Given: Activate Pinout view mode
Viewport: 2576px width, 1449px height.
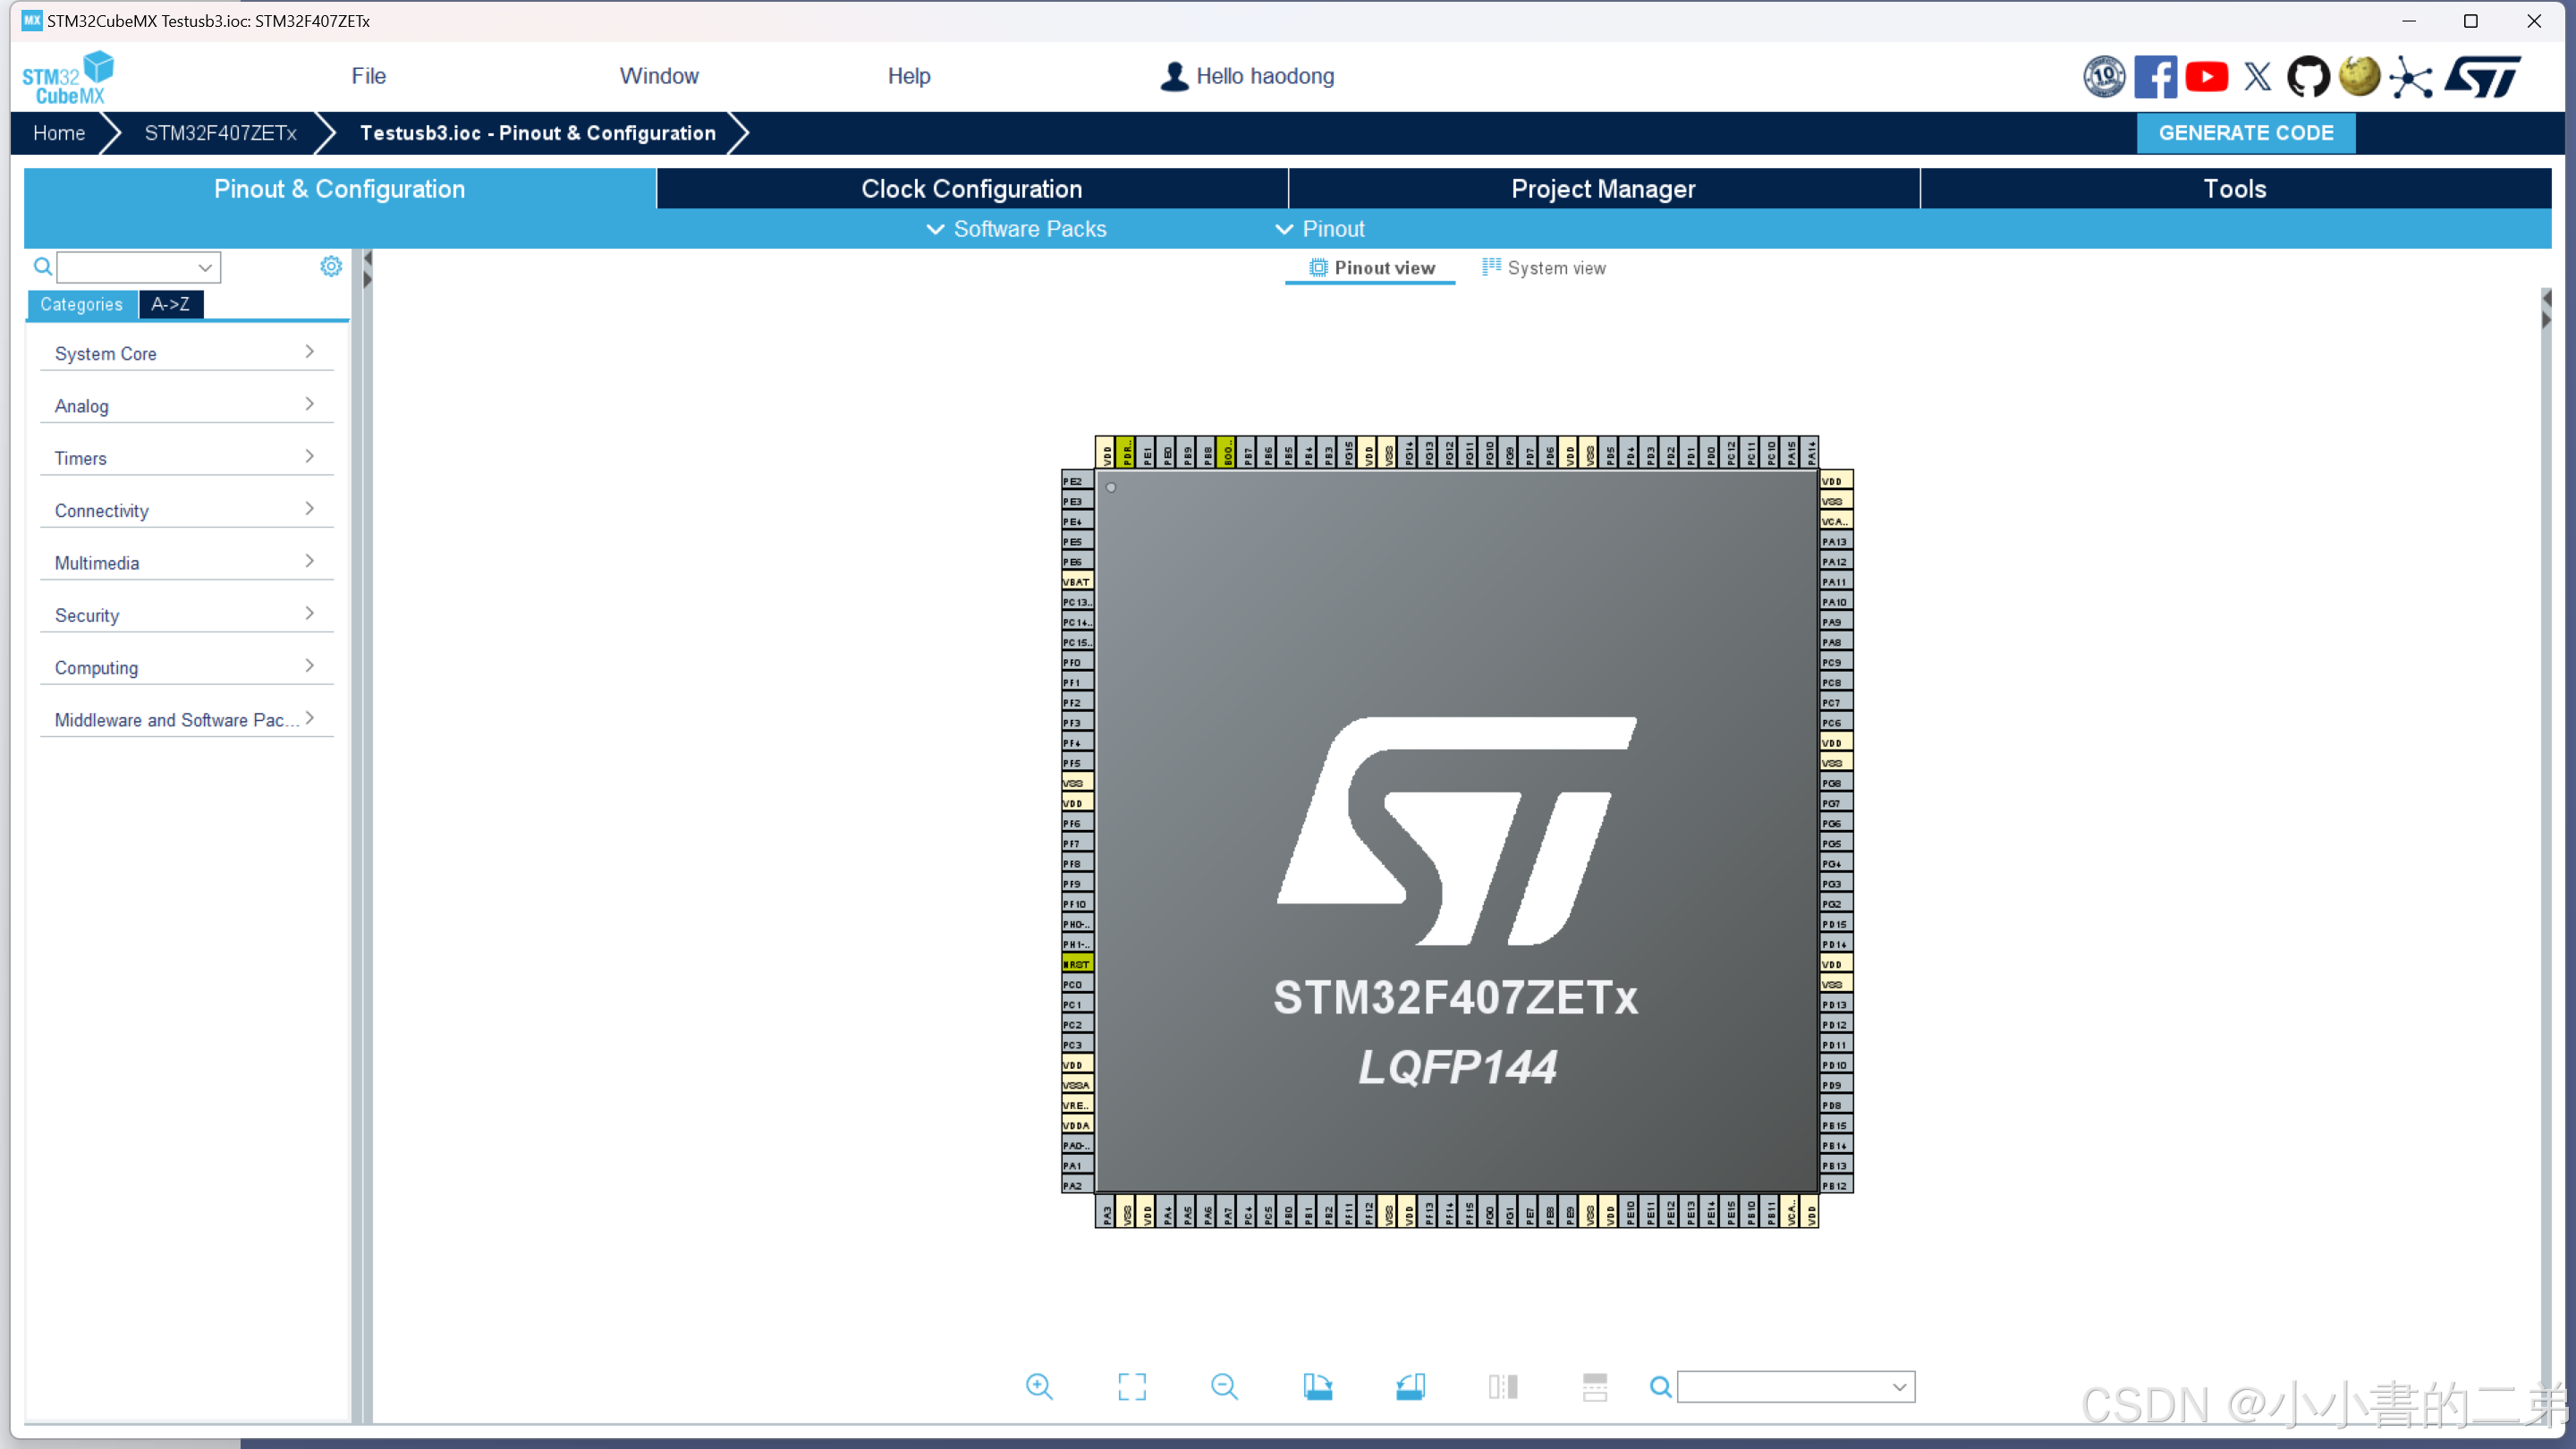Looking at the screenshot, I should click(1370, 267).
